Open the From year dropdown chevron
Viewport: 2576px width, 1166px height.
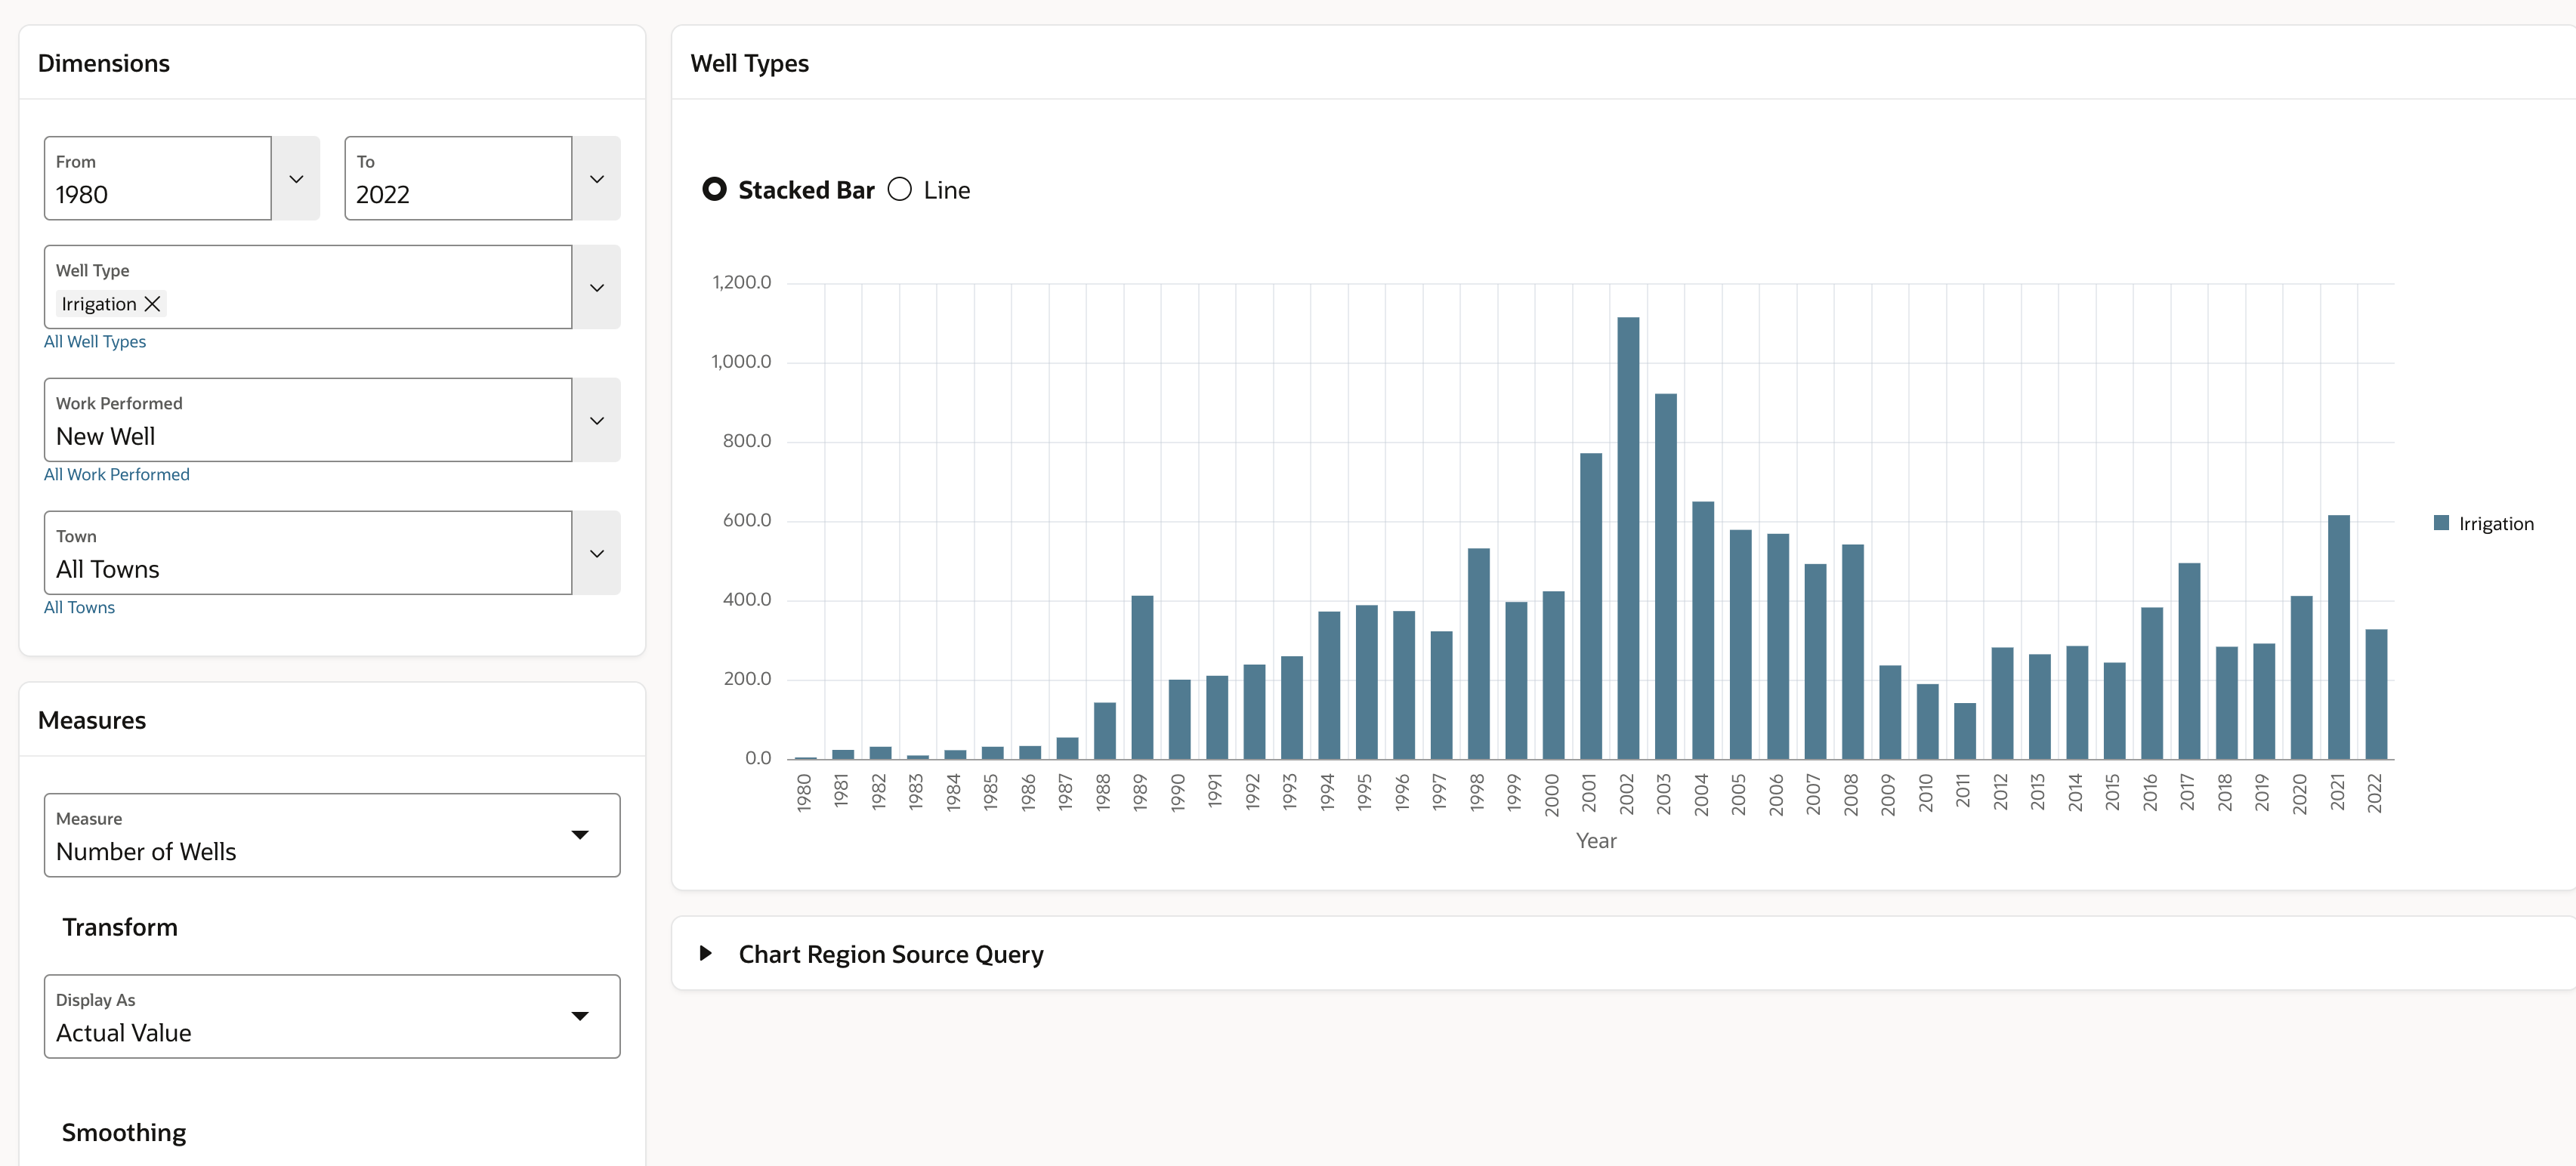(296, 179)
